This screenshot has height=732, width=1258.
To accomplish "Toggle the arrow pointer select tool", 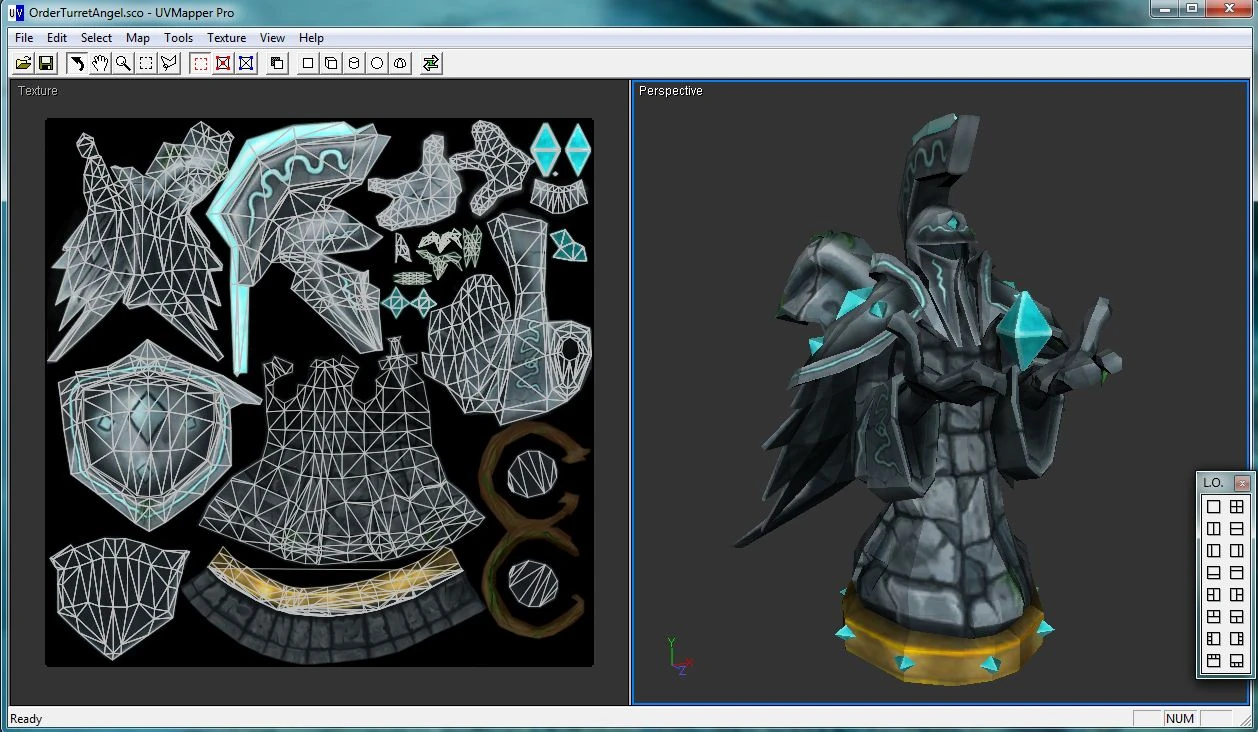I will click(x=77, y=63).
